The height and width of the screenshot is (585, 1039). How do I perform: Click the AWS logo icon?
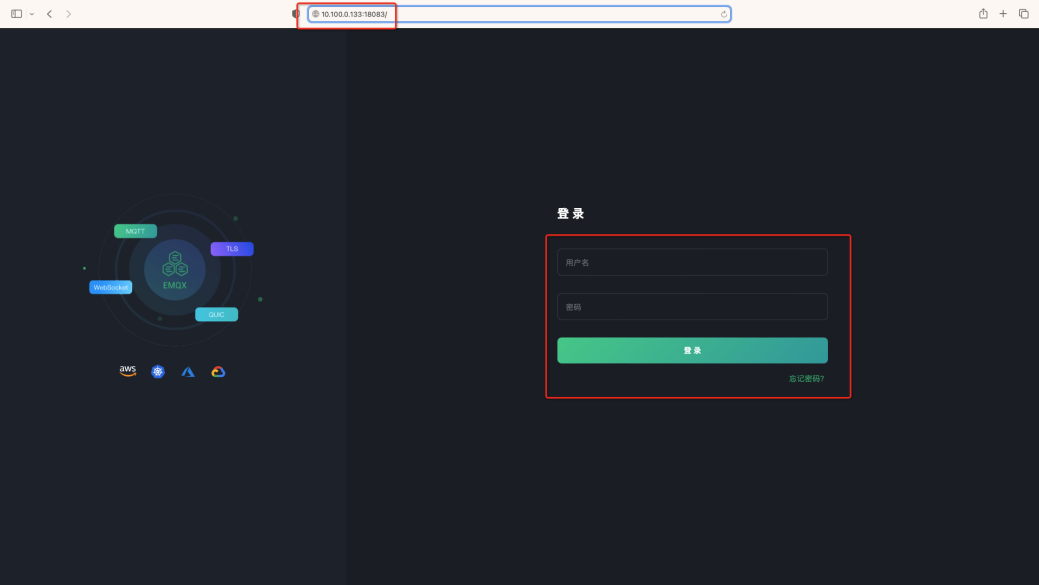(x=128, y=371)
